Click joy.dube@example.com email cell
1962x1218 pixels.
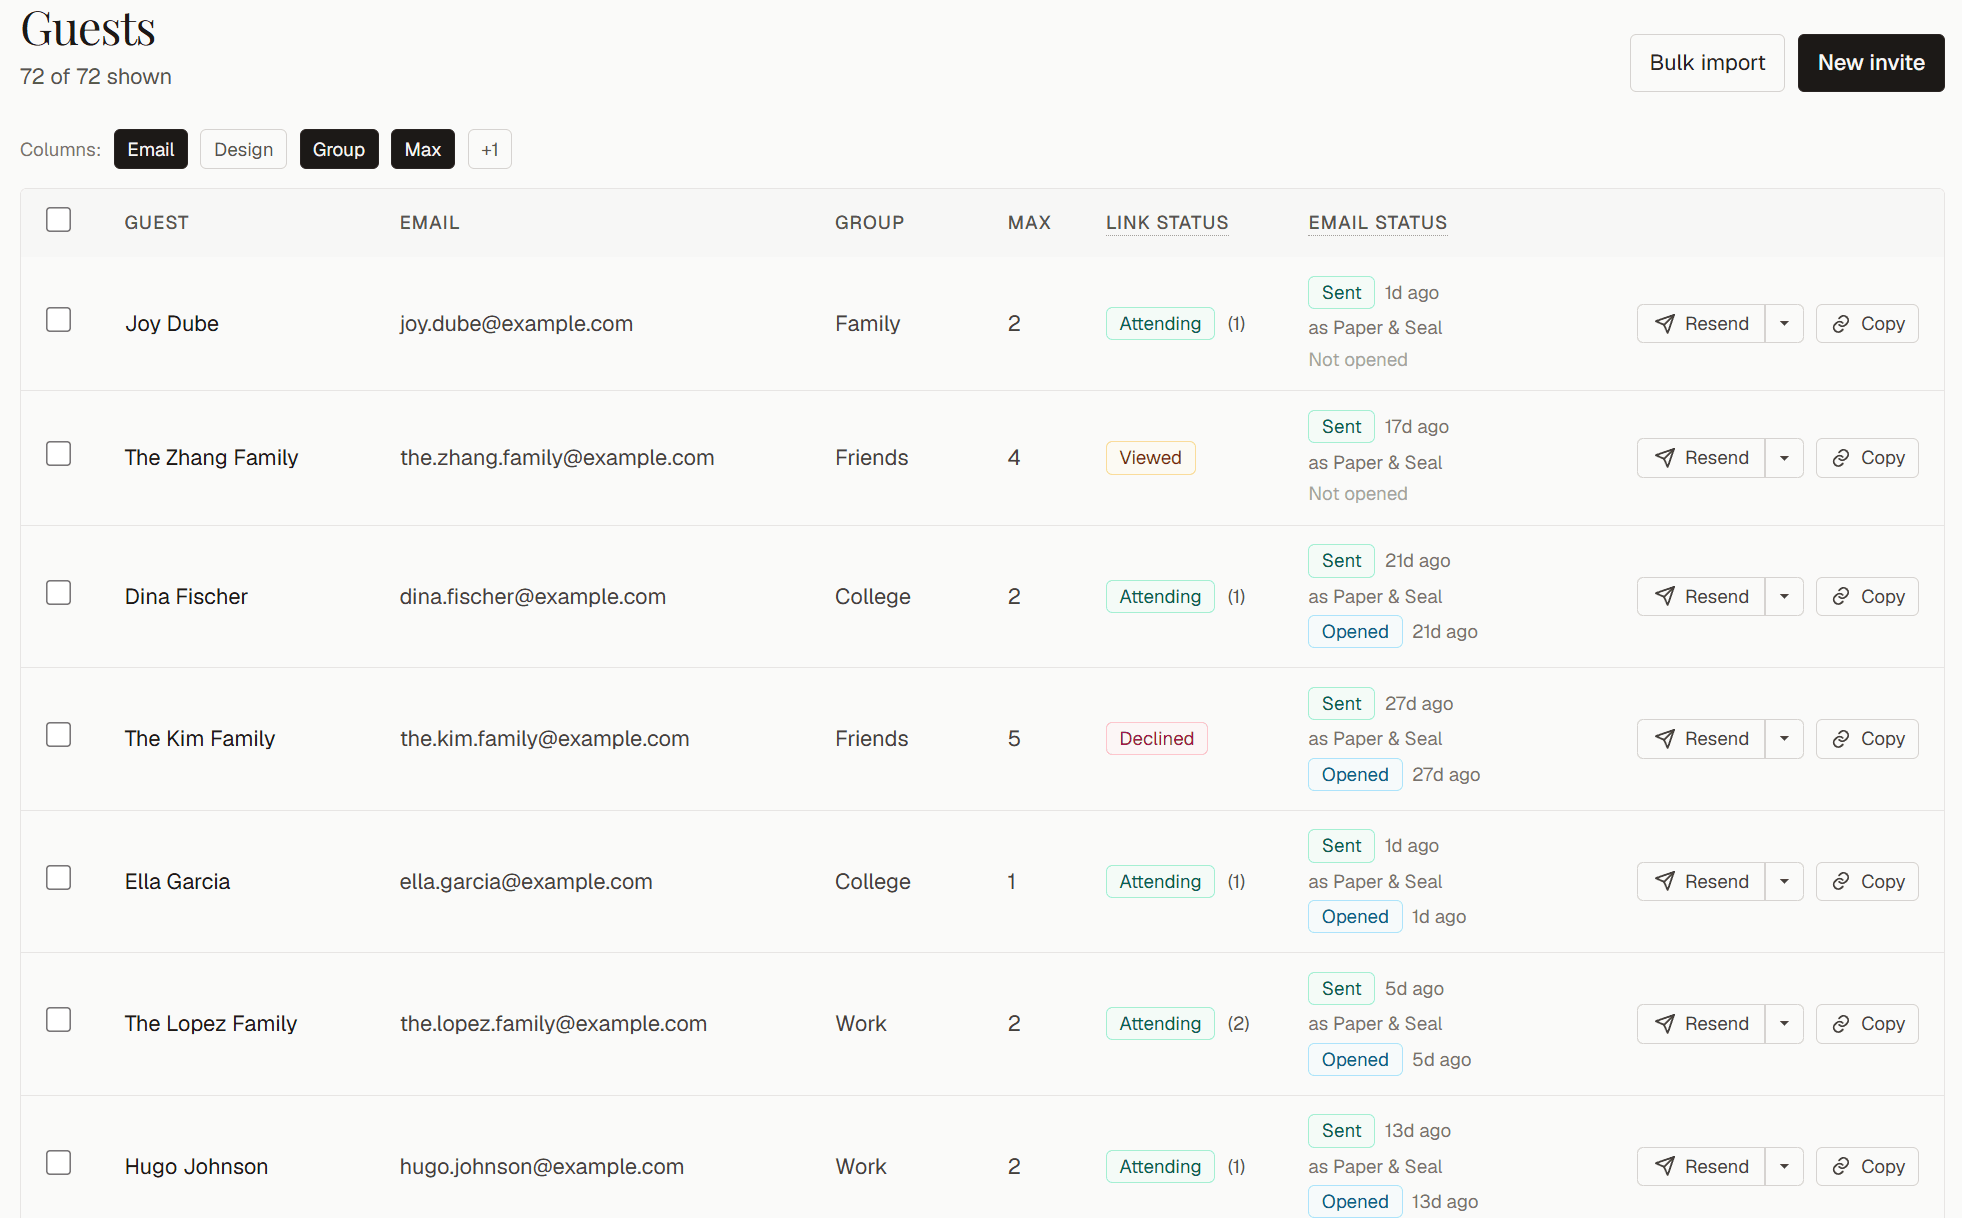[x=516, y=324]
